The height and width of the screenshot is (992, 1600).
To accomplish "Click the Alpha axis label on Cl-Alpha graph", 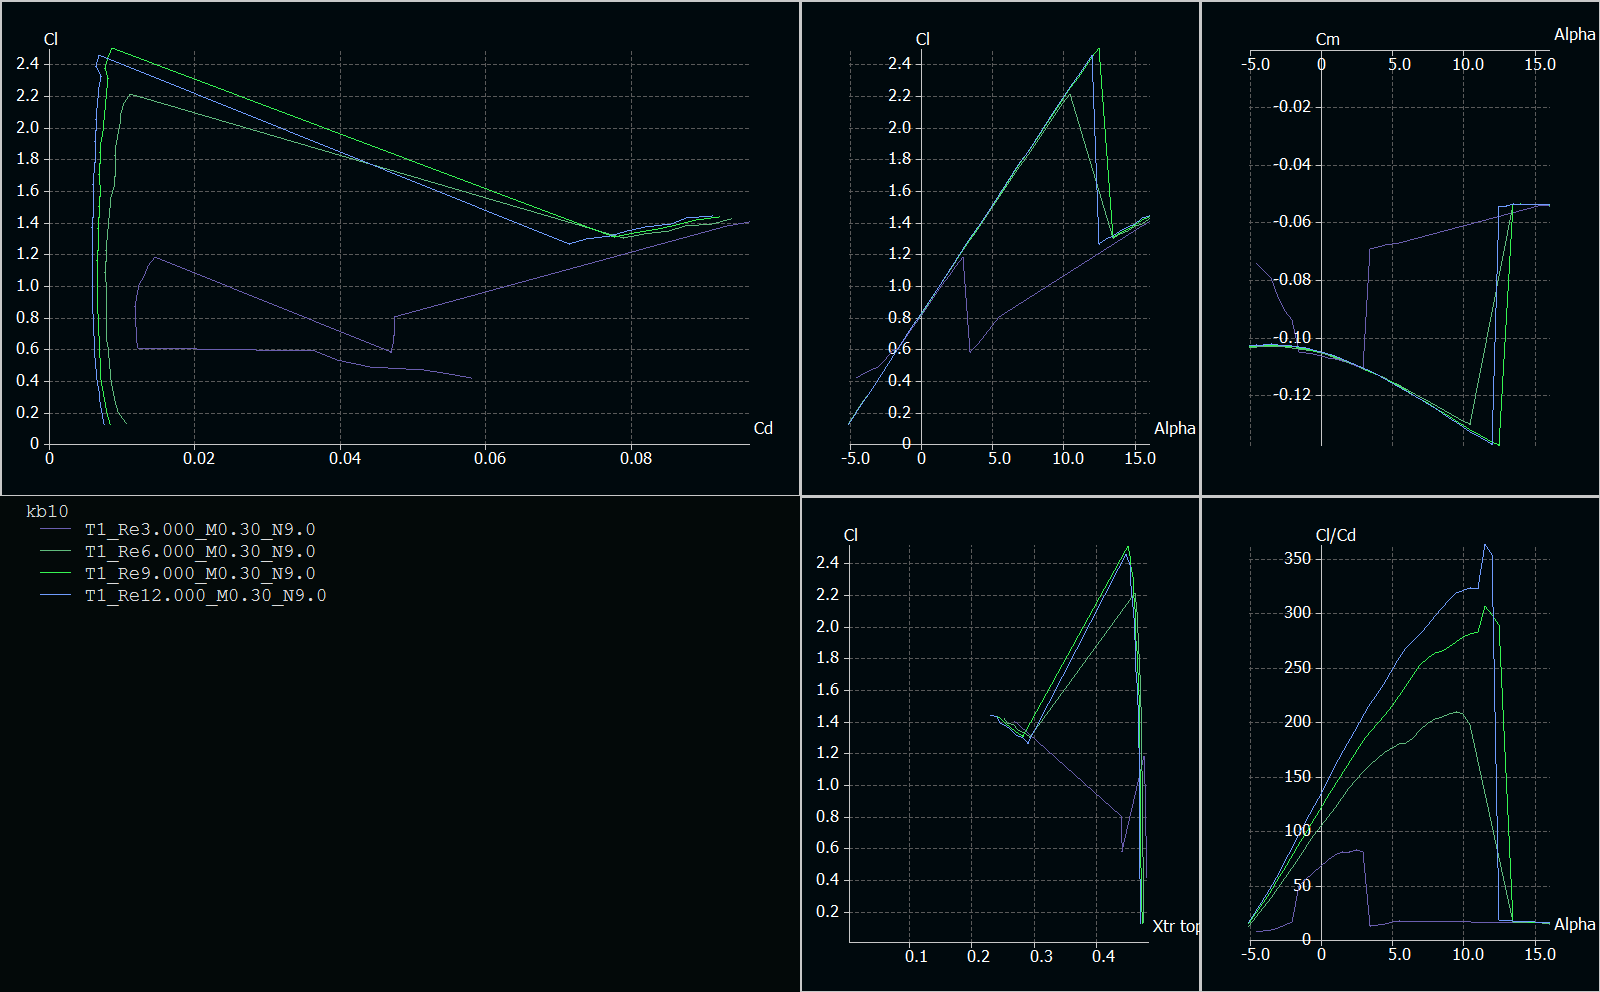I will pos(1174,428).
